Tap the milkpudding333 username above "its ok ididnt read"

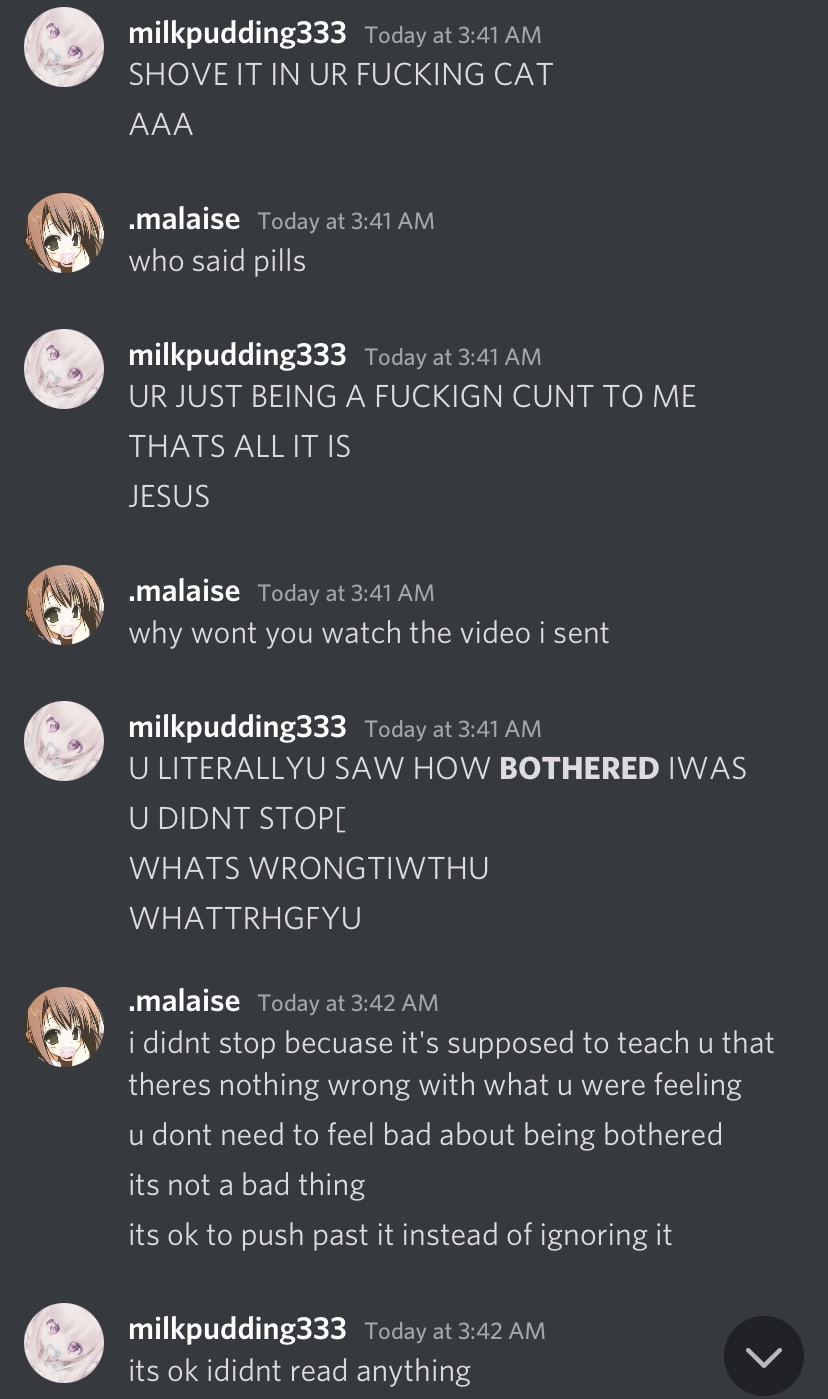click(x=237, y=1329)
